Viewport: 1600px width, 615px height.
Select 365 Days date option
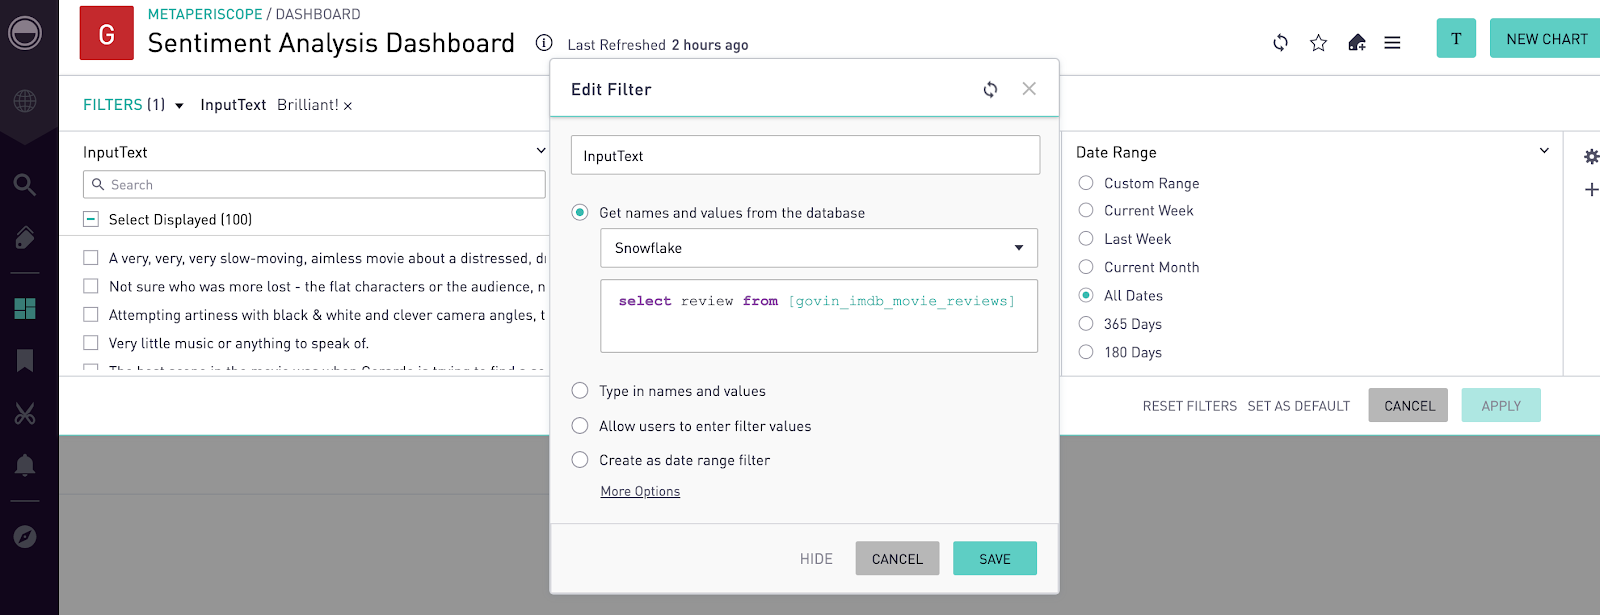coord(1086,323)
